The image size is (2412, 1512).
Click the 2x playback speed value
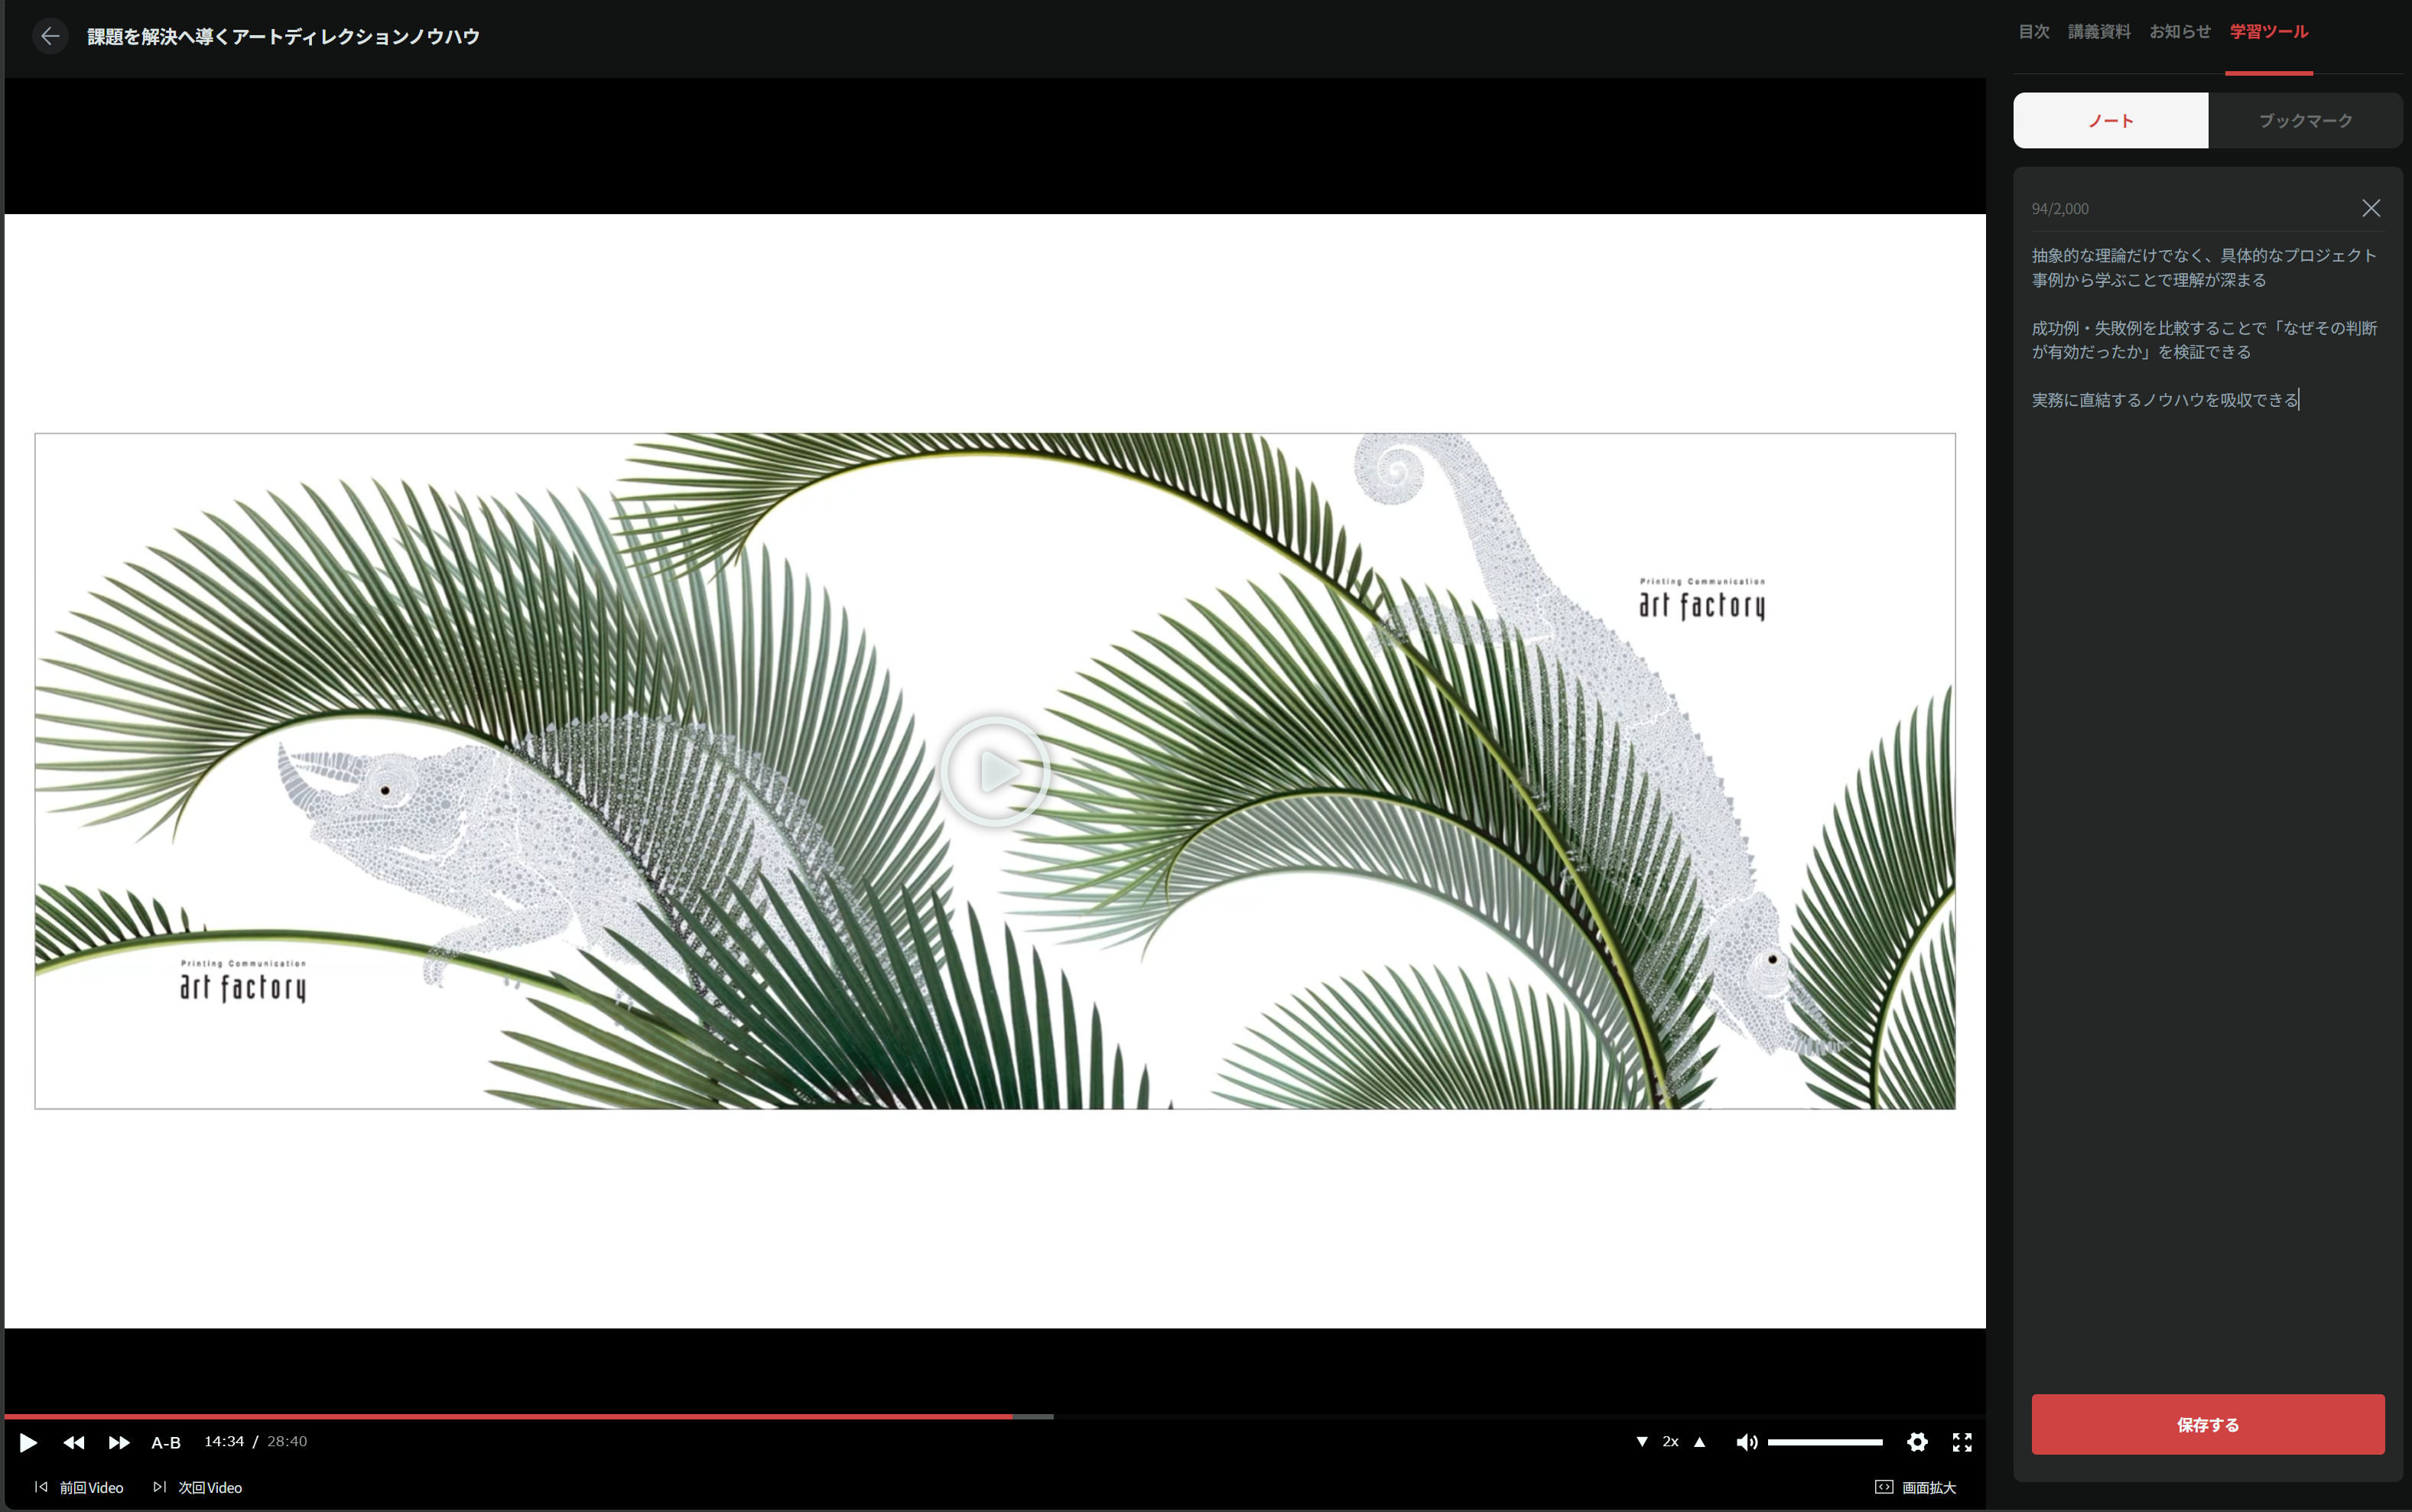pyautogui.click(x=1670, y=1442)
